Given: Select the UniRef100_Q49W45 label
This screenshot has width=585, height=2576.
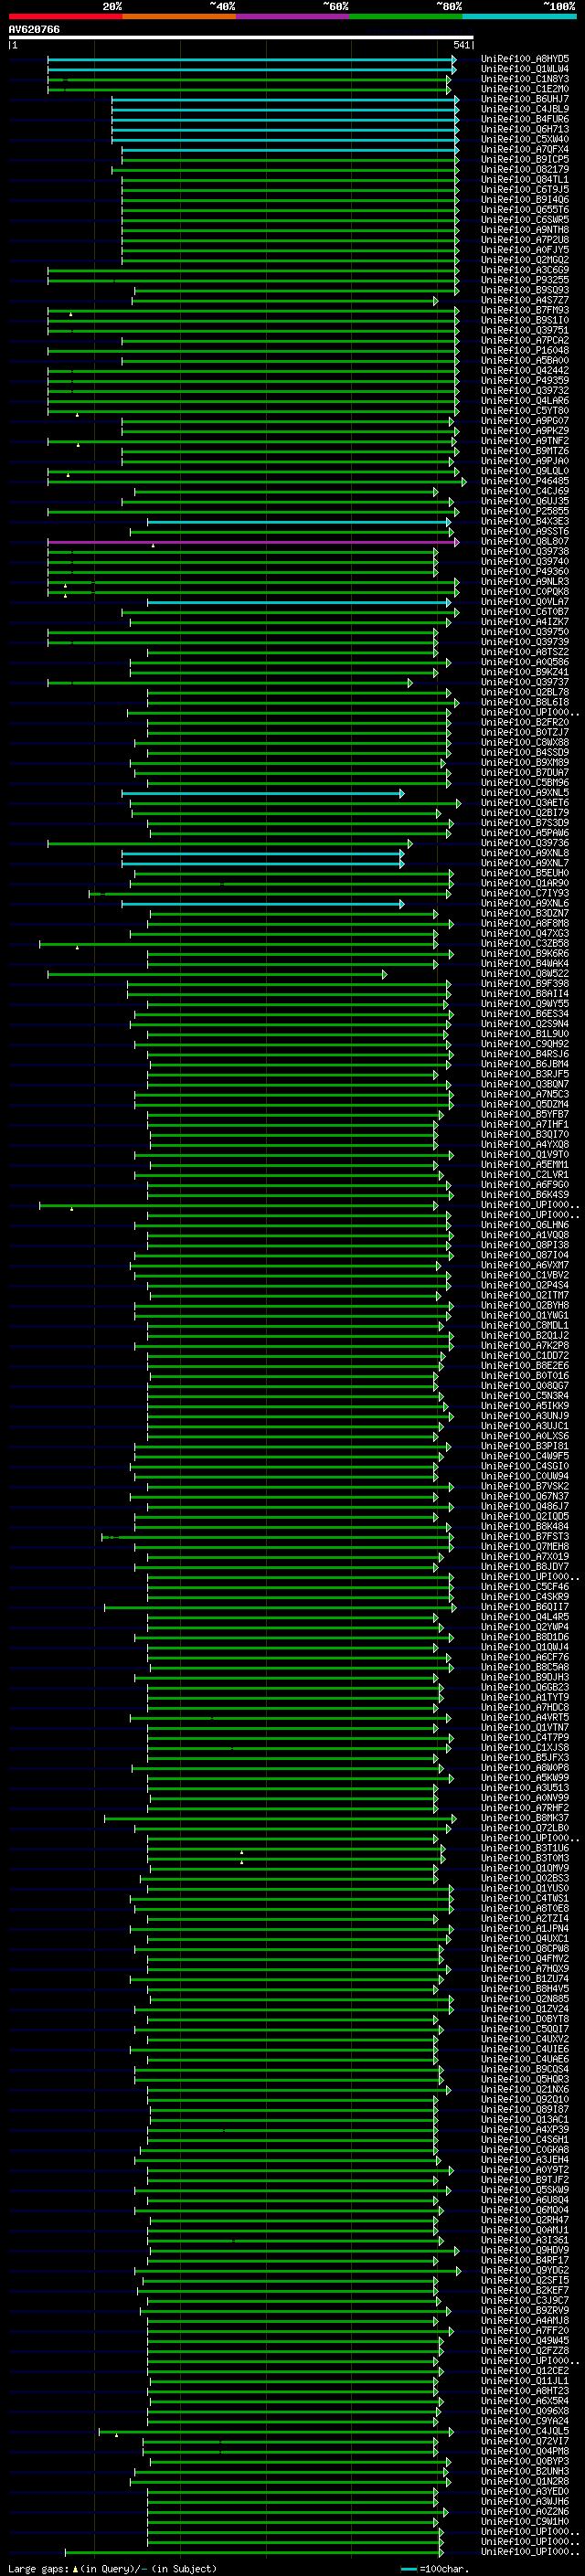Looking at the screenshot, I should [525, 2341].
